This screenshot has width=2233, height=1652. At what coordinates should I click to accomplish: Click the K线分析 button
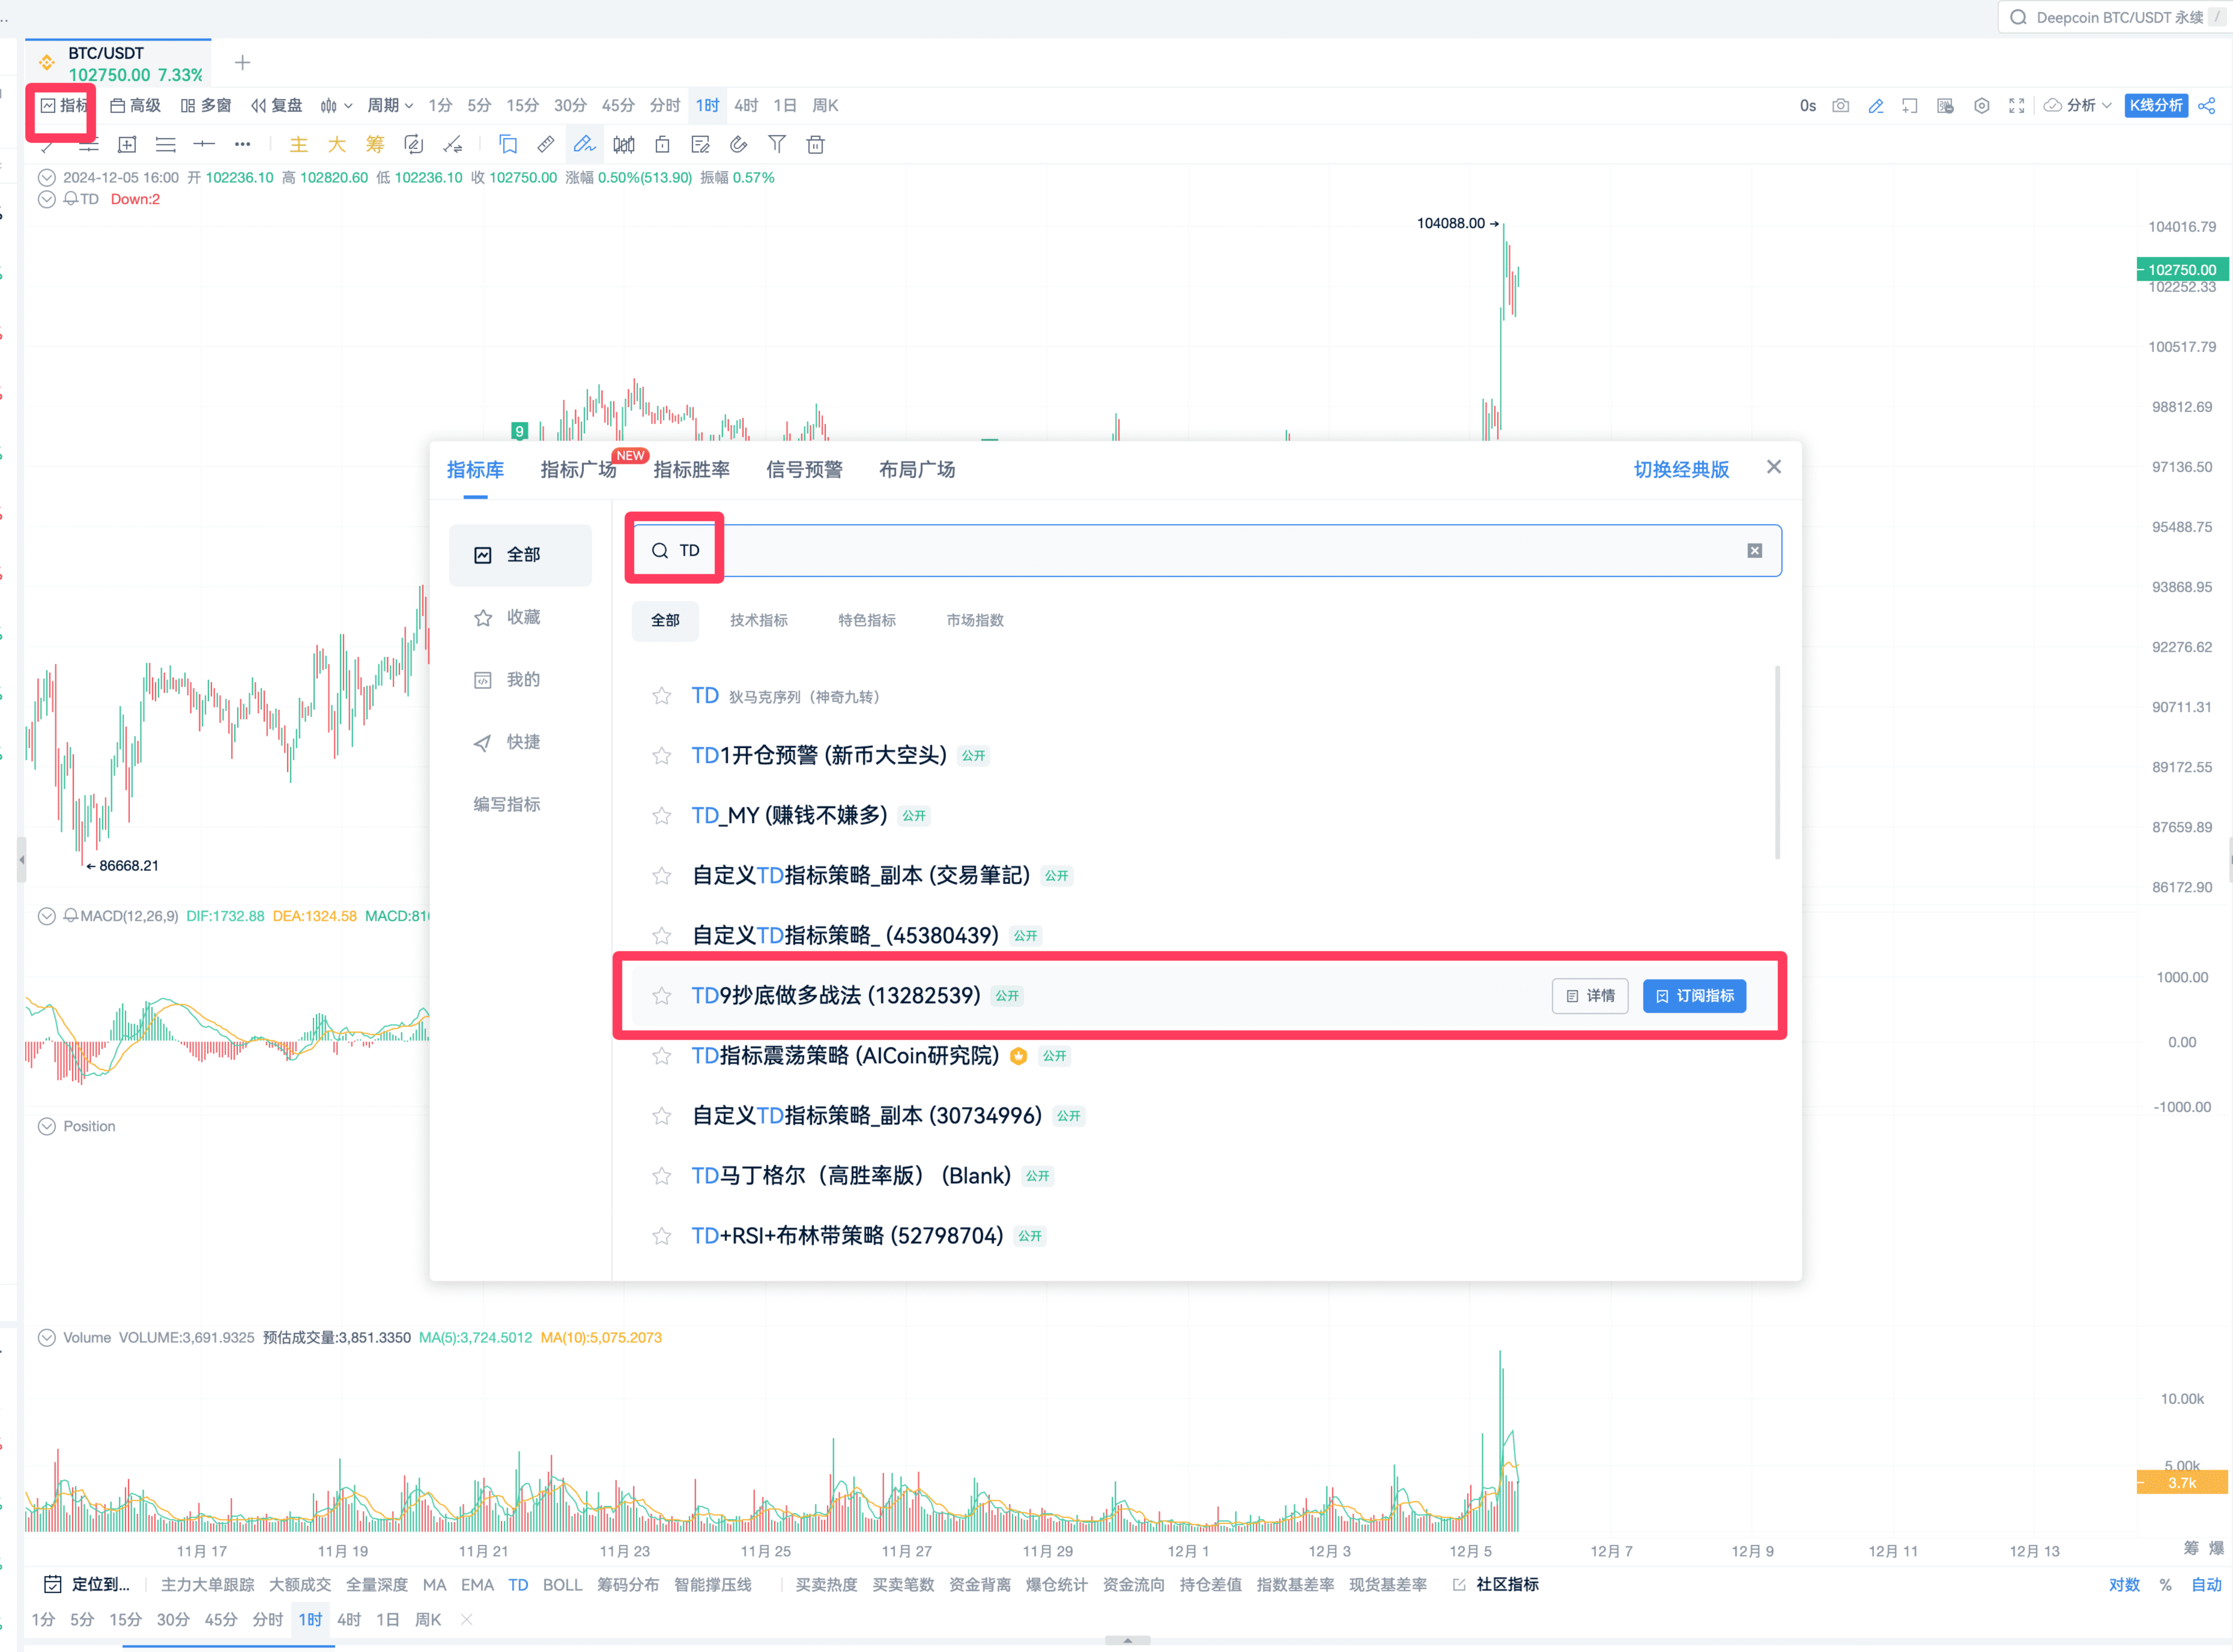click(x=2156, y=106)
